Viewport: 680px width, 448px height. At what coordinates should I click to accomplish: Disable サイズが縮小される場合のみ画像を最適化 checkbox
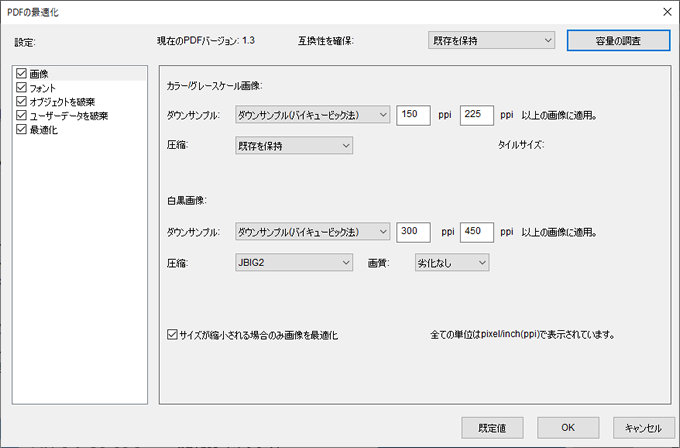coord(173,334)
